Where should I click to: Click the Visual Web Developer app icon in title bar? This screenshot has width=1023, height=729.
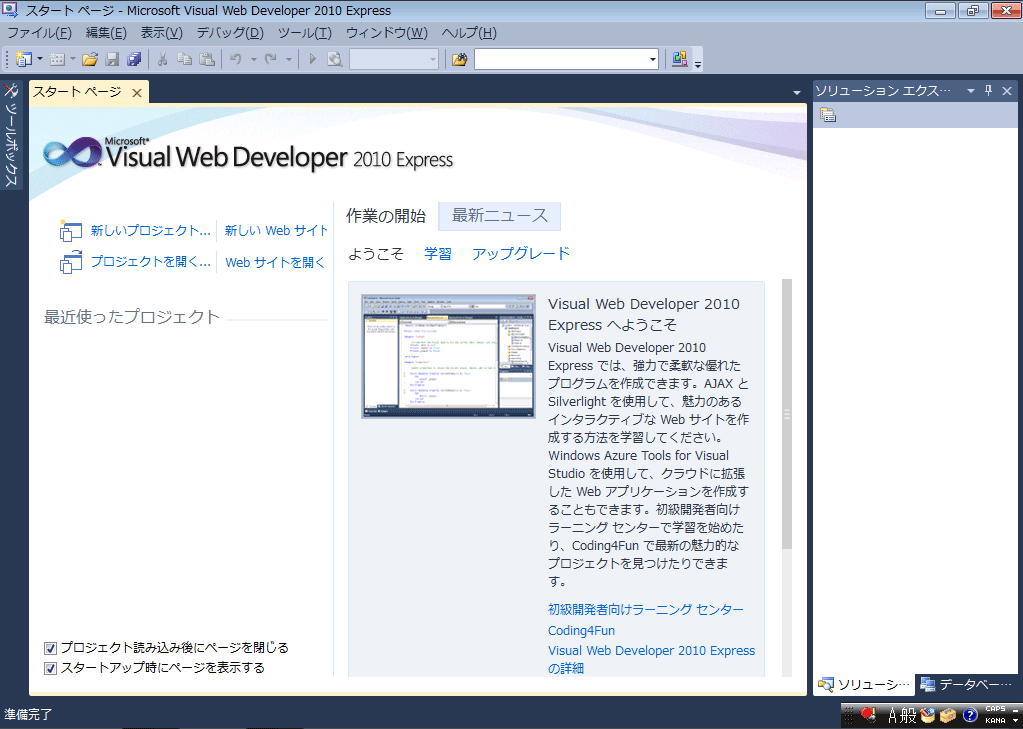(11, 10)
